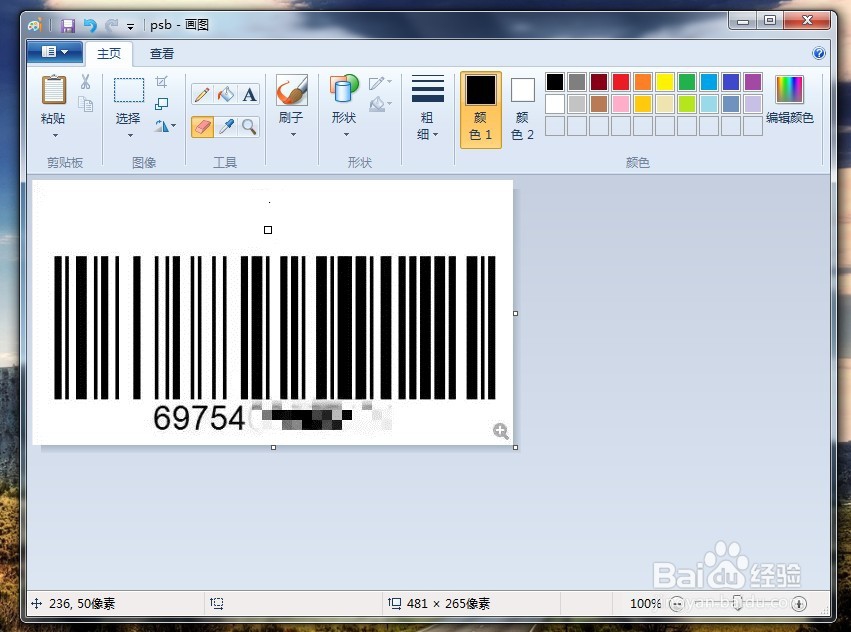Screen dimensions: 851x632
Task: Pick the green color swatch
Action: [687, 82]
